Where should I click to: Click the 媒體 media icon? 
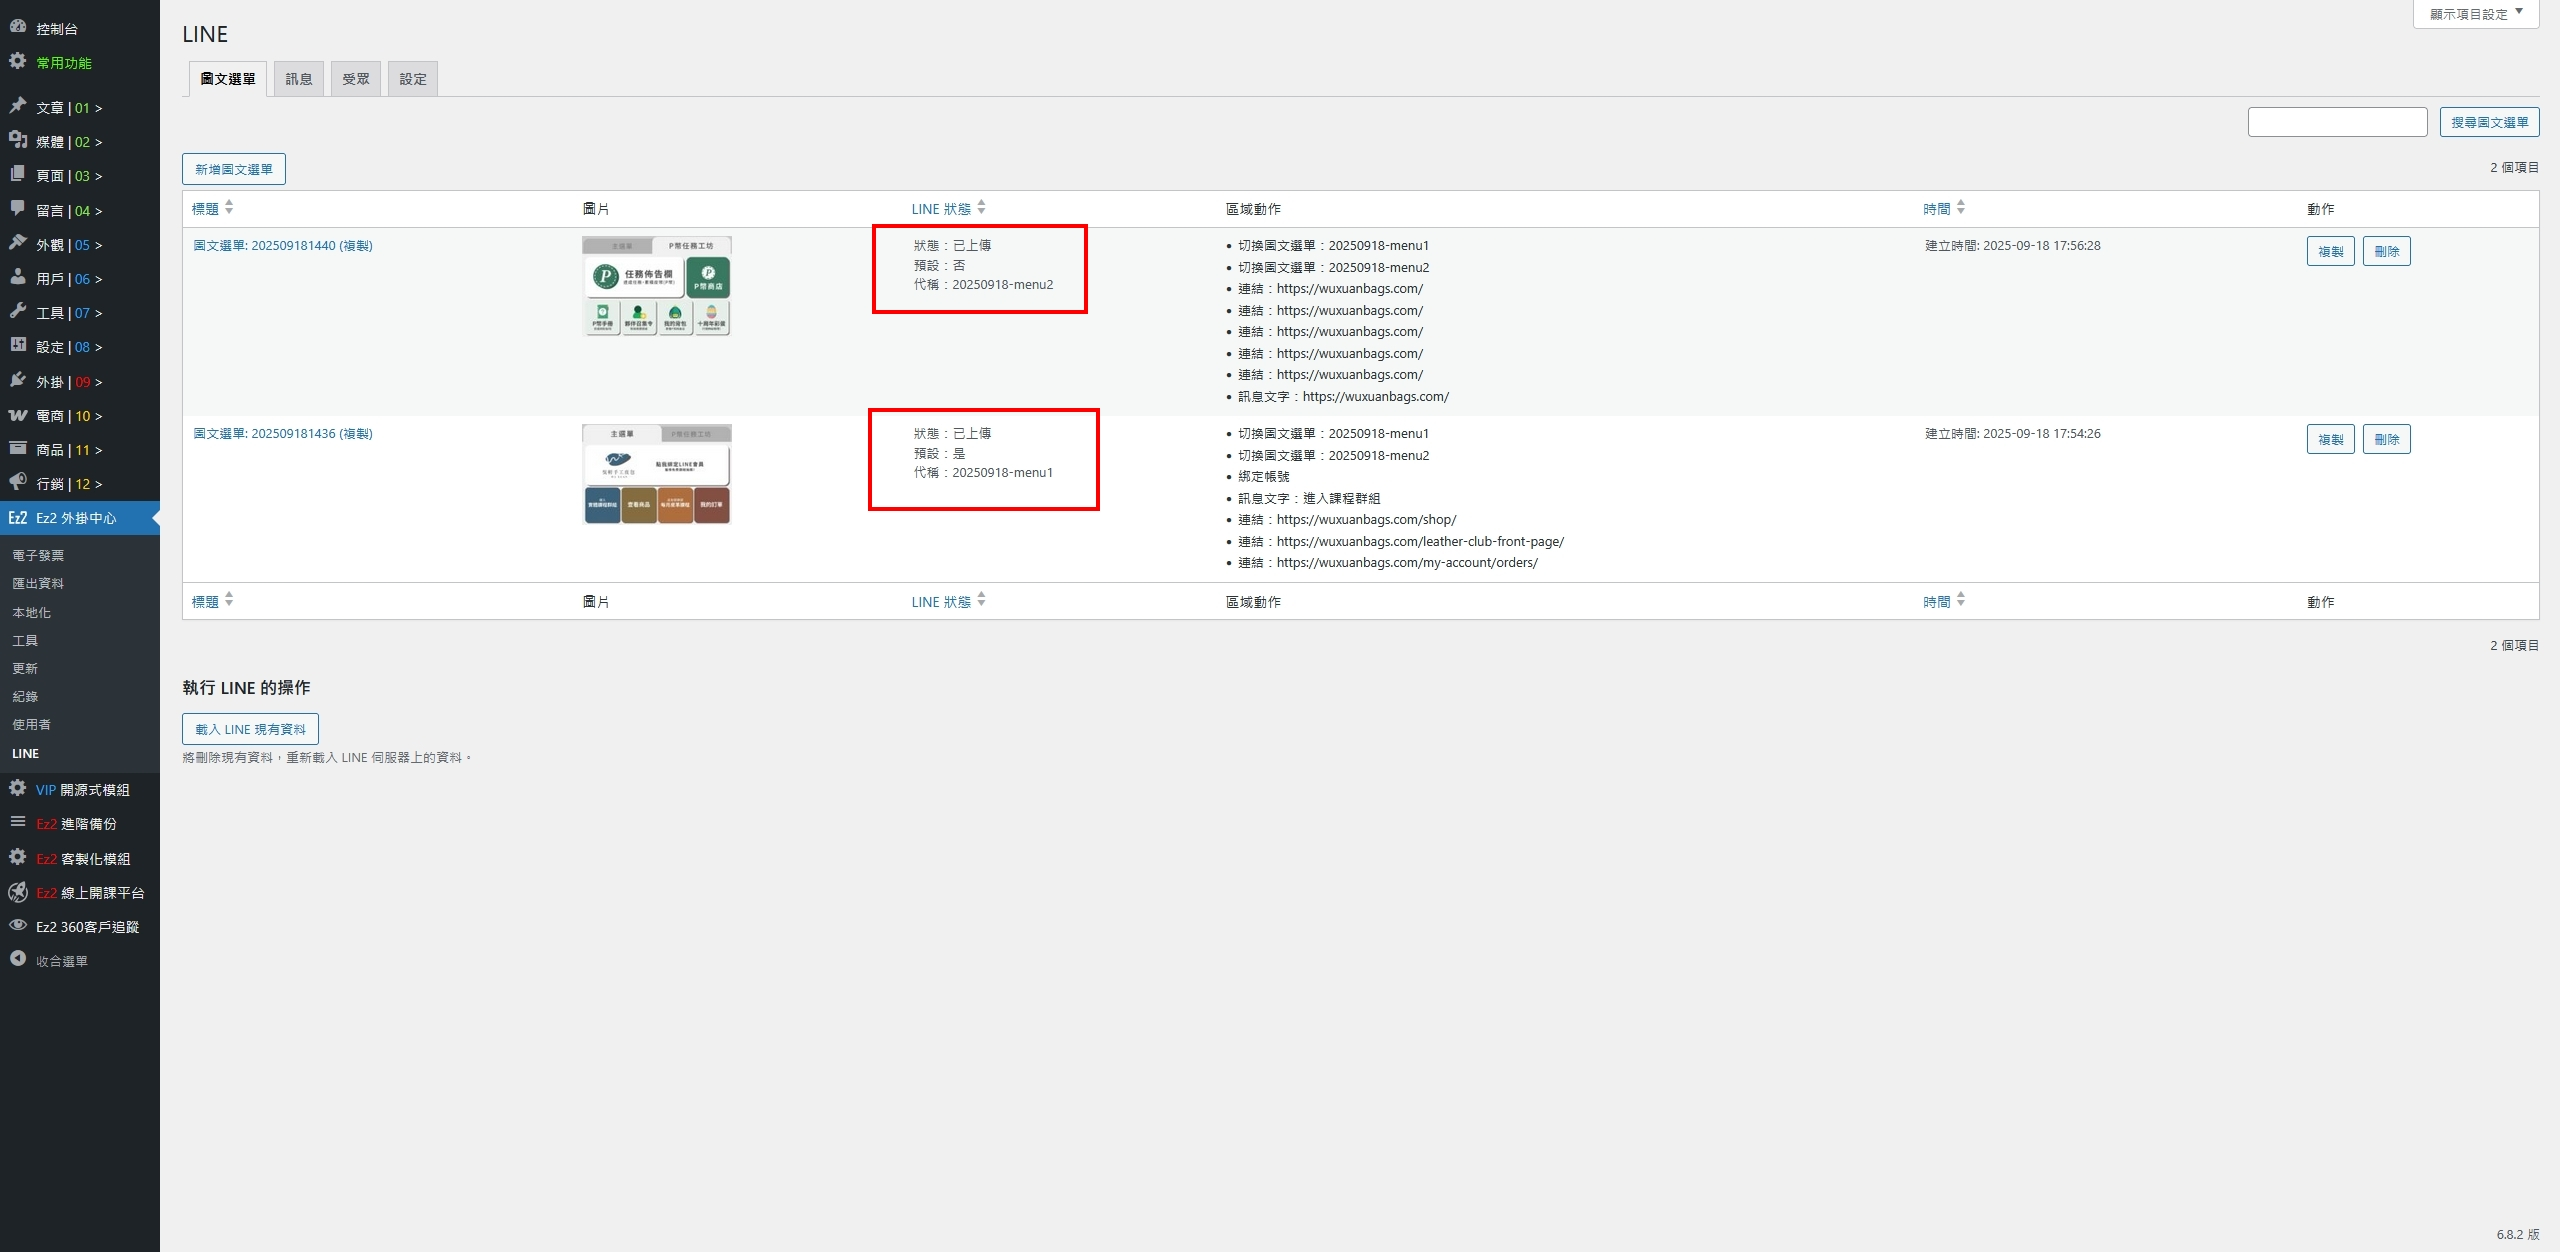[17, 140]
